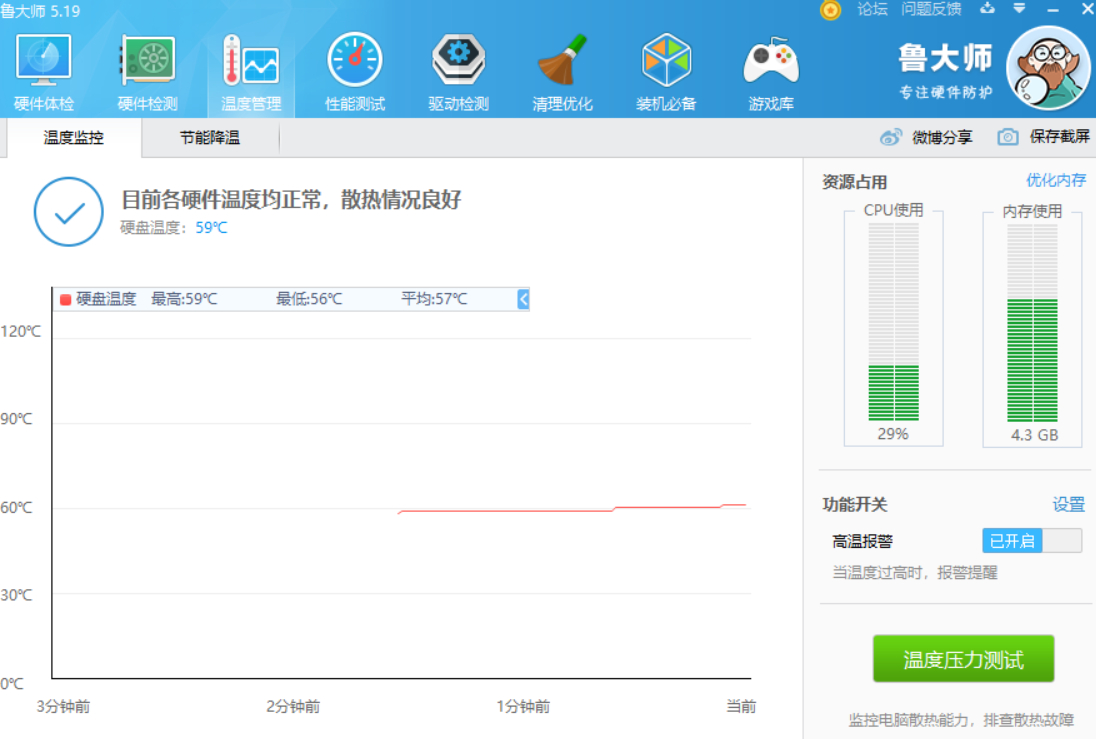Click the camera screenshot icon
Screen dimensions: 1096x739
click(x=1007, y=137)
